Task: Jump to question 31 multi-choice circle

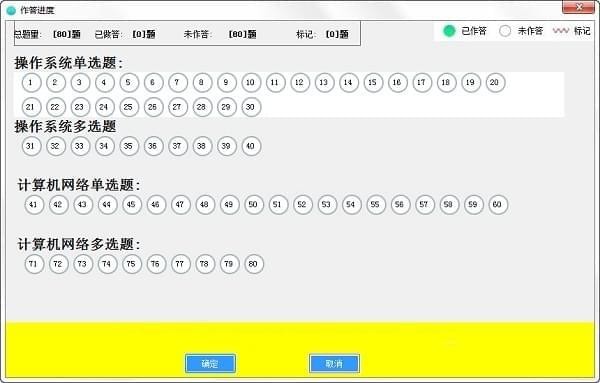Action: coord(31,146)
